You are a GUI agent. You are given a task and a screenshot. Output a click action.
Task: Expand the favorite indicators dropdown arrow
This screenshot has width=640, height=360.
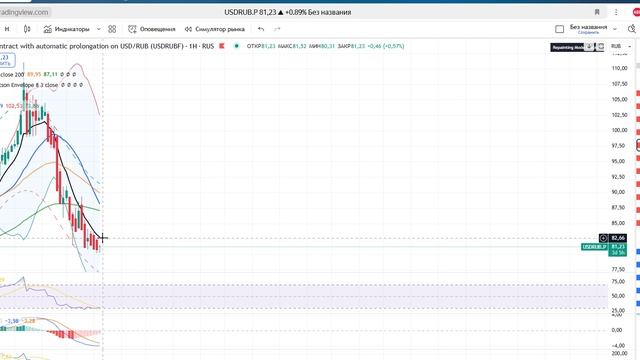coord(98,29)
